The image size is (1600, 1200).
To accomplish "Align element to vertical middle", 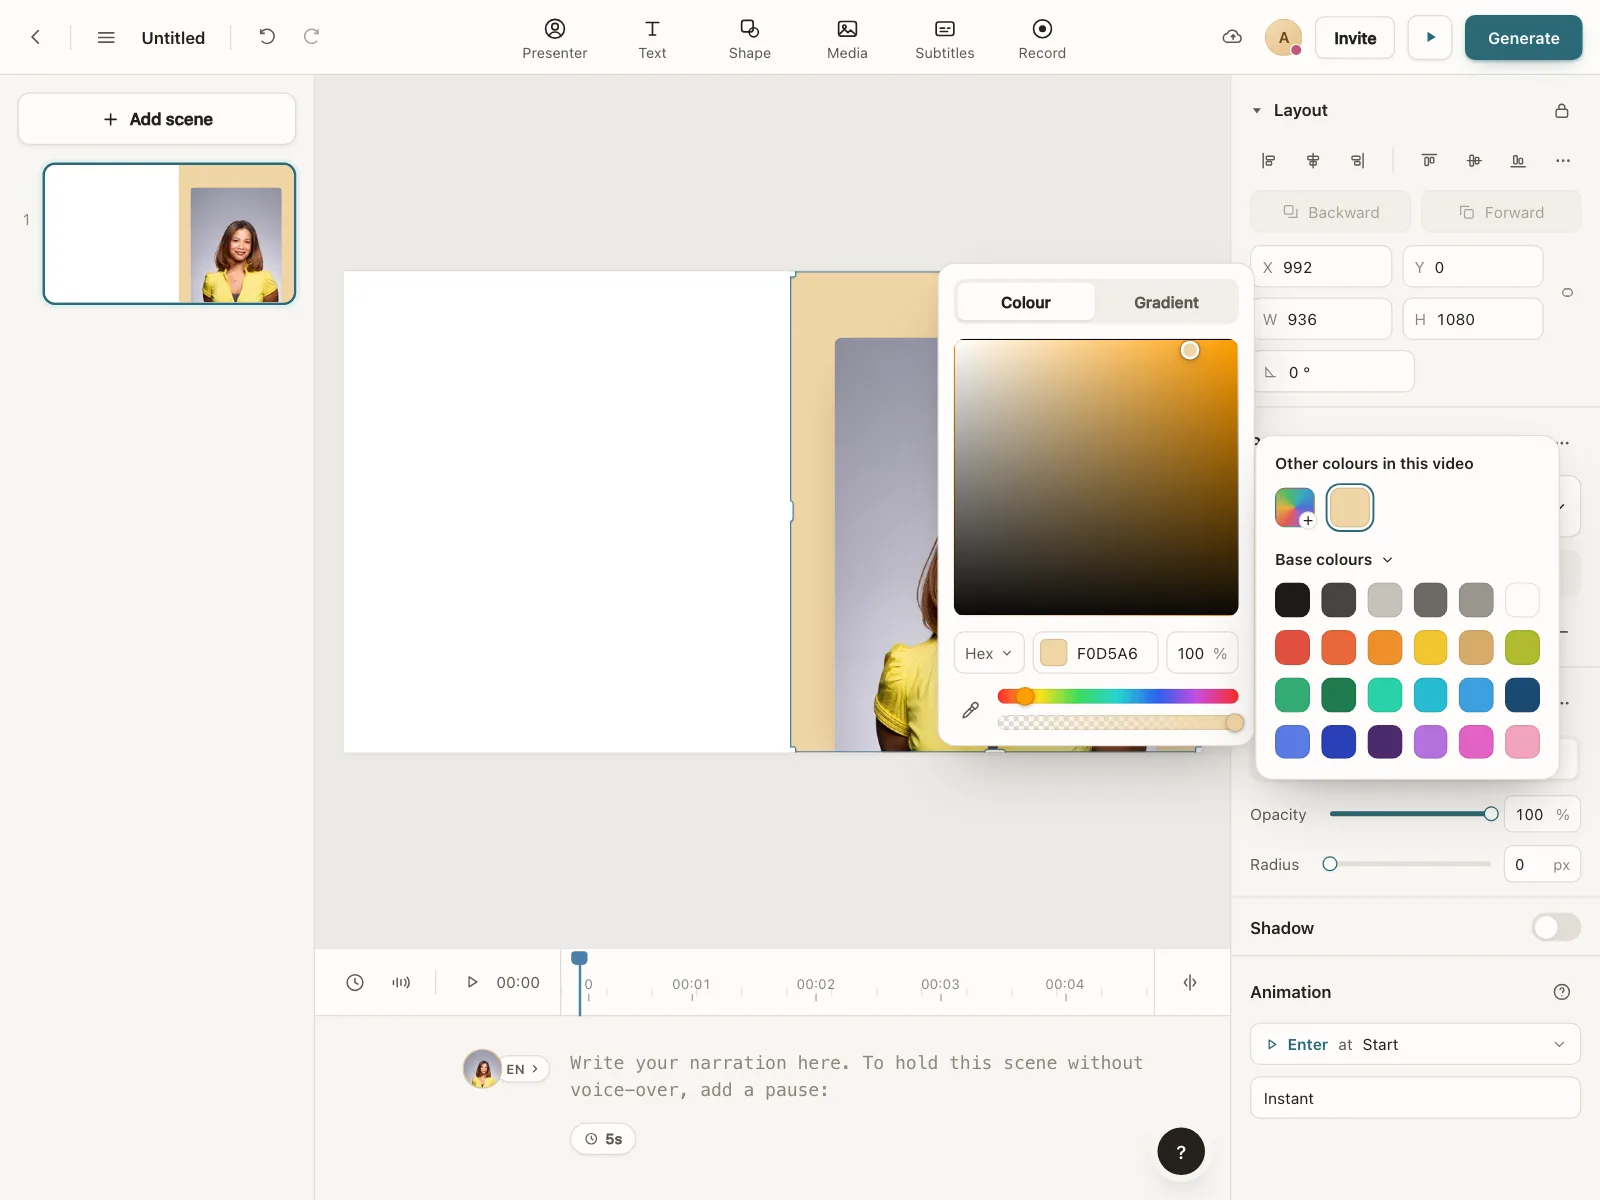I will point(1474,161).
